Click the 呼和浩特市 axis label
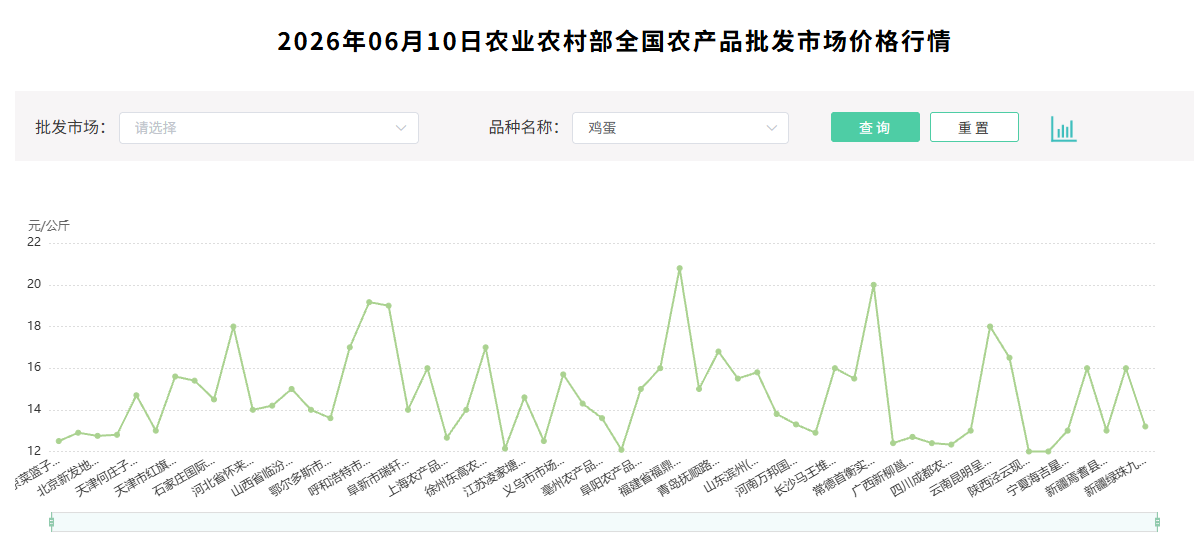Screen dimensions: 1194x555 [342, 476]
